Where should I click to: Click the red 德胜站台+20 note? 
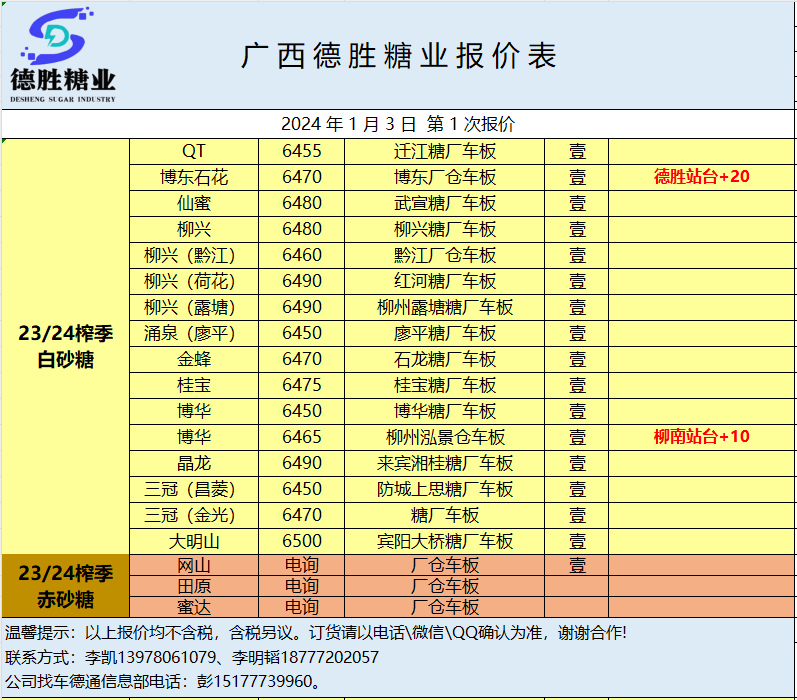(x=702, y=177)
